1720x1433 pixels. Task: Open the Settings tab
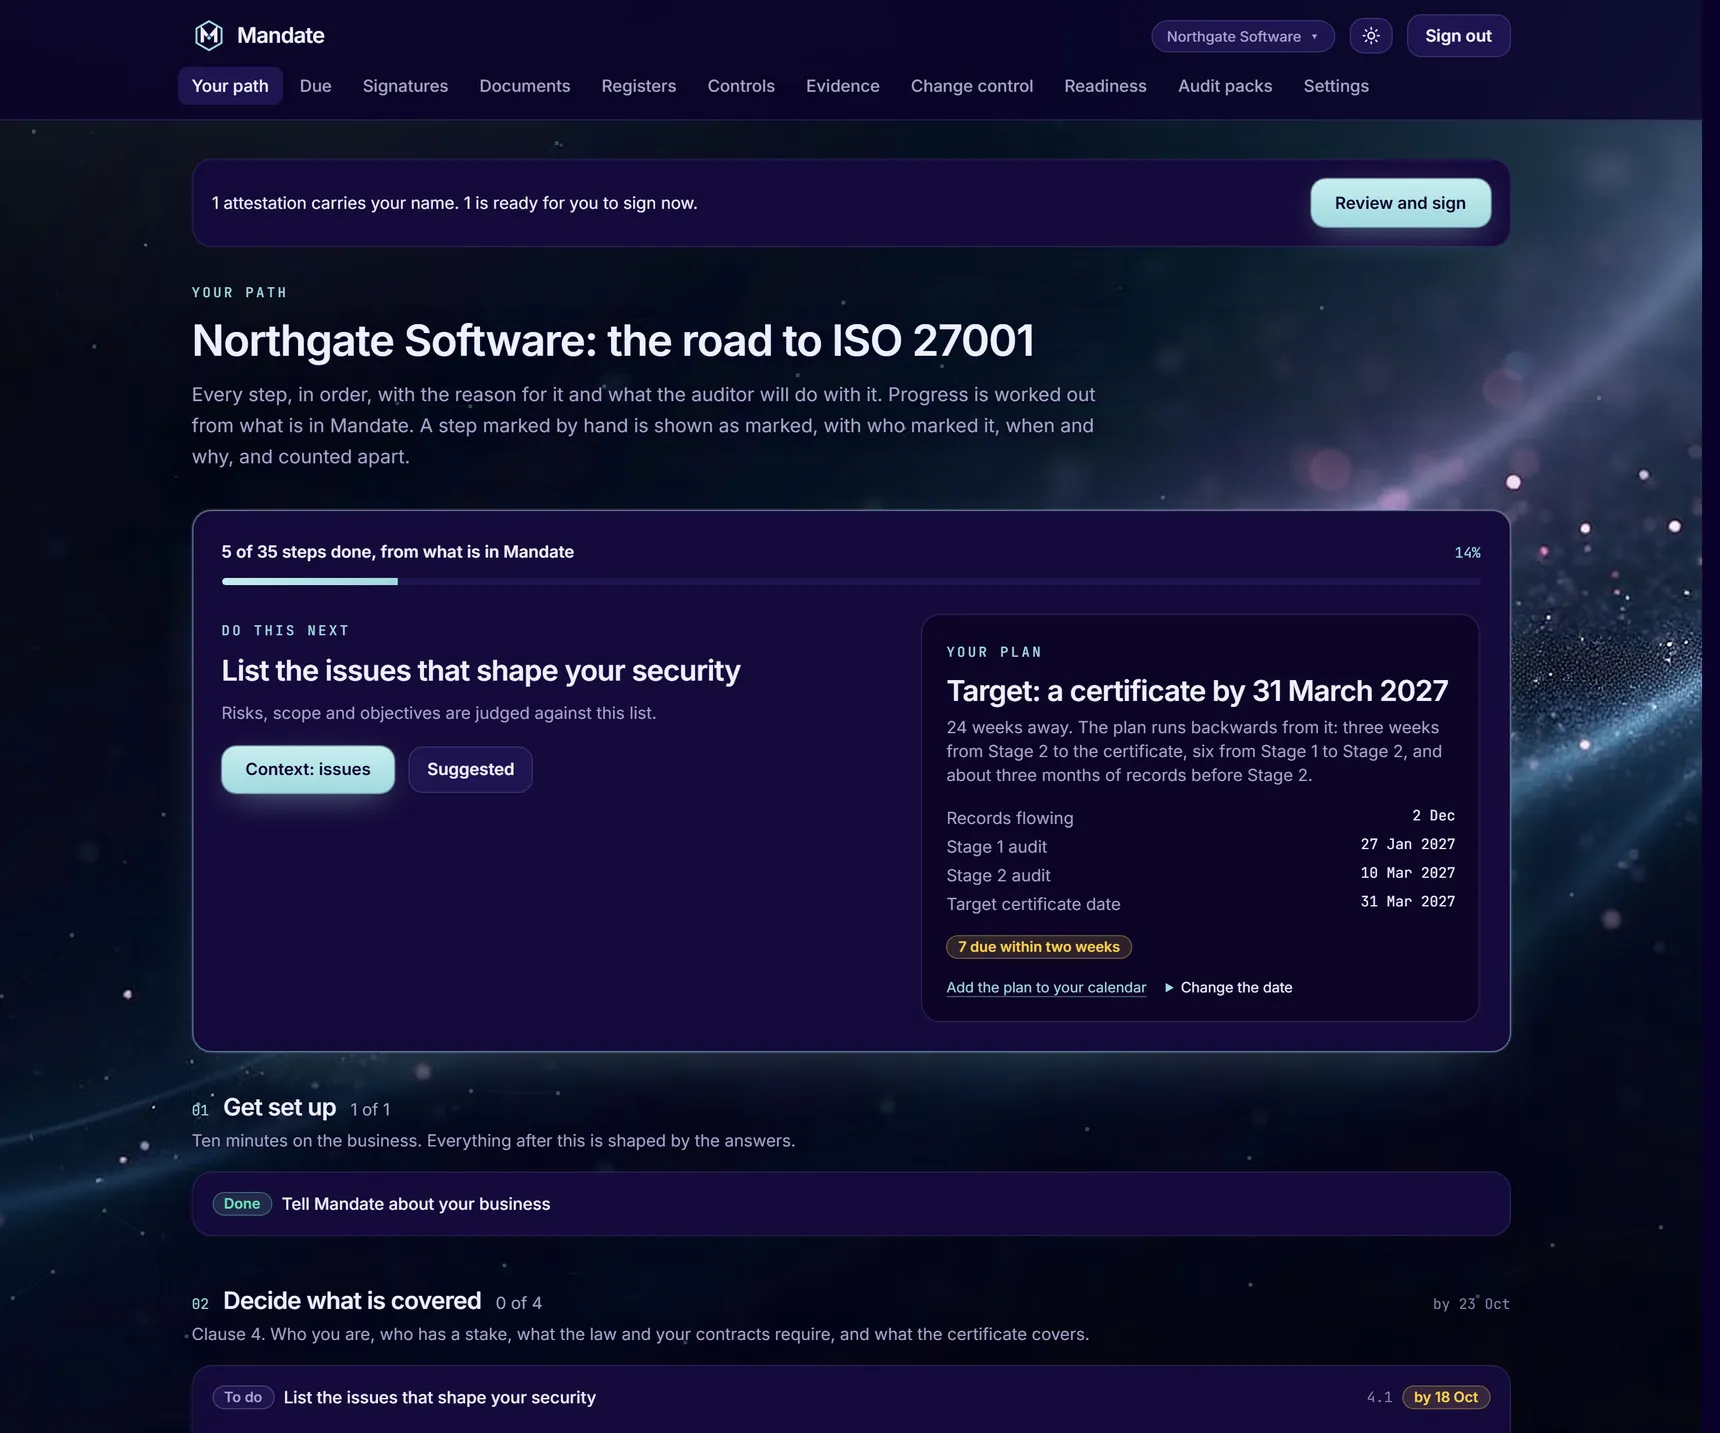[x=1336, y=86]
